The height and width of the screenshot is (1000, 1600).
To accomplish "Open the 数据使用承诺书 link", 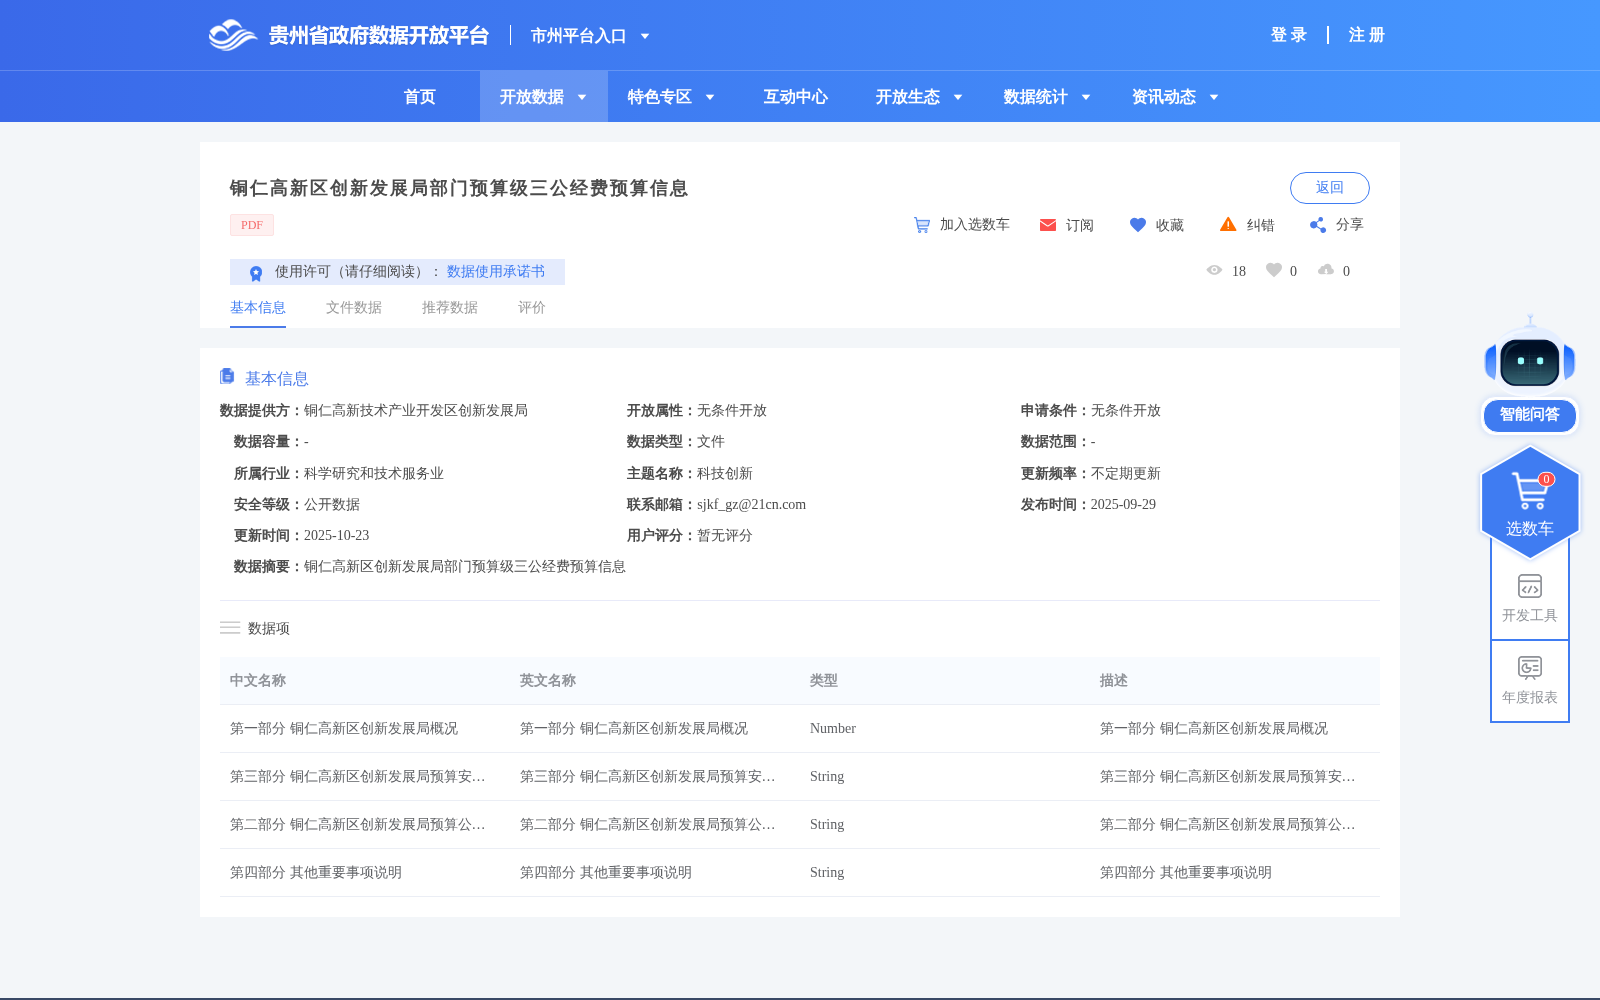I will 496,272.
